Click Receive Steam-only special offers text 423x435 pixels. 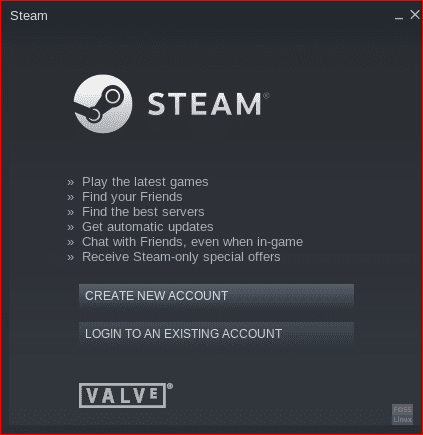[x=181, y=257]
